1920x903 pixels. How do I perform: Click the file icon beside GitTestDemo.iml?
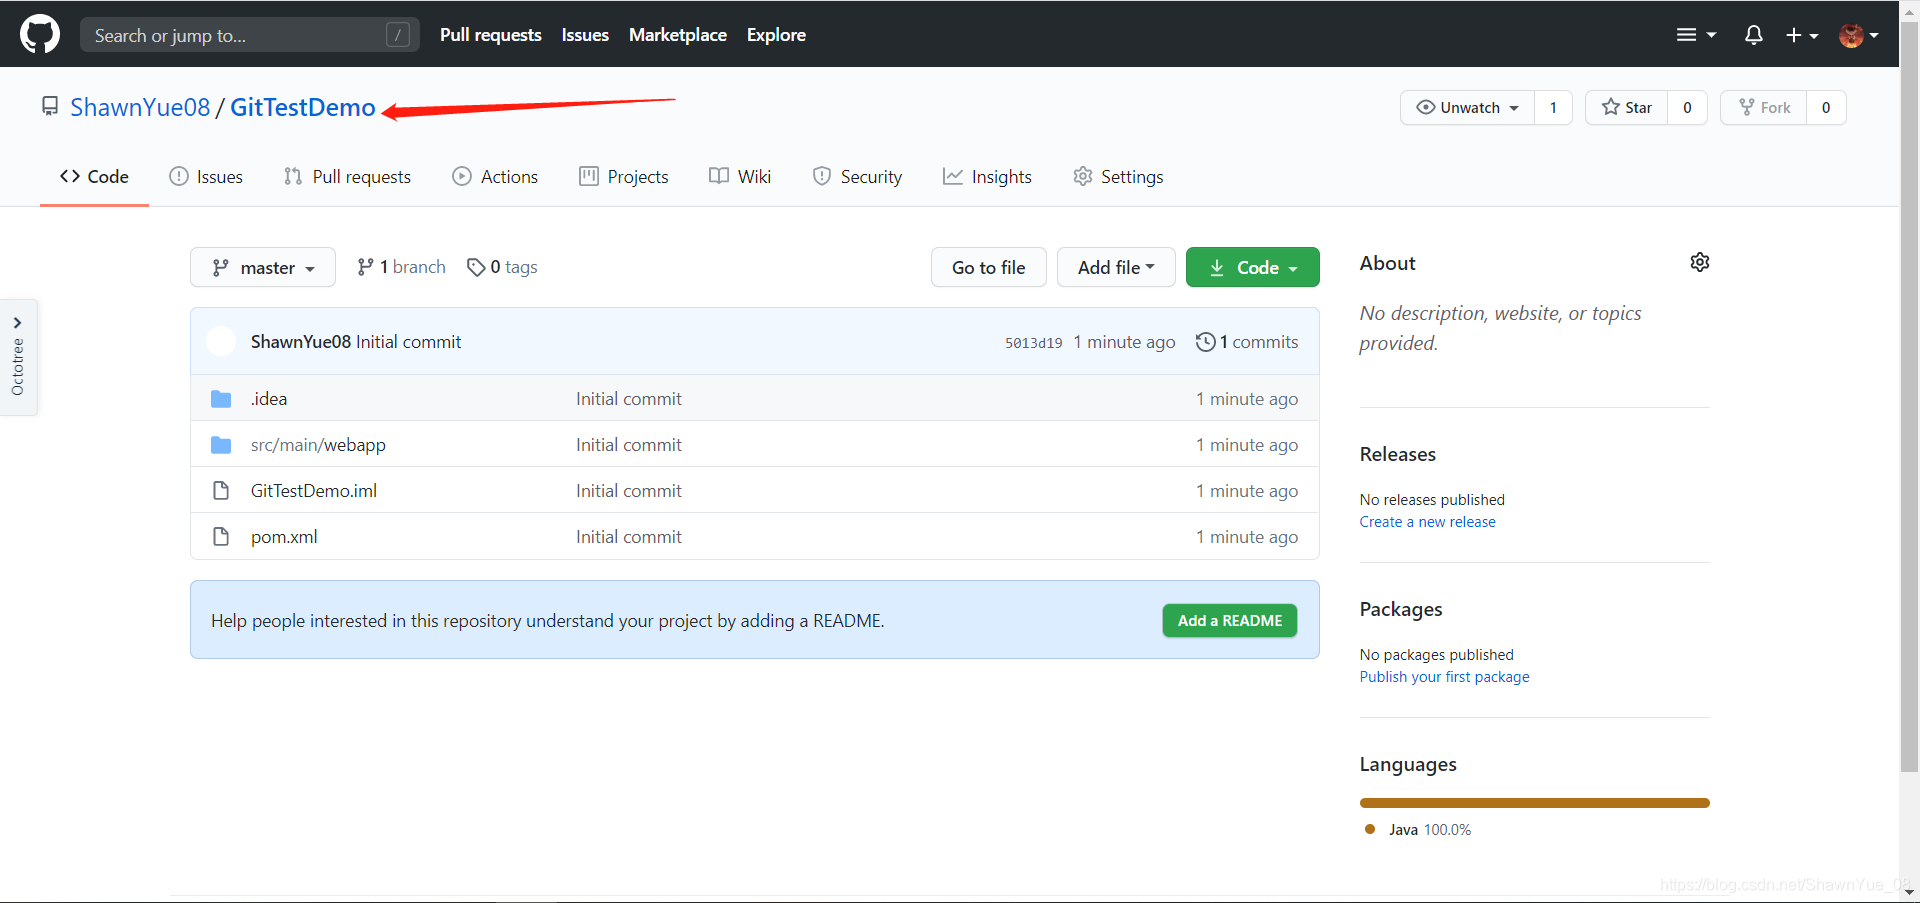pyautogui.click(x=221, y=491)
